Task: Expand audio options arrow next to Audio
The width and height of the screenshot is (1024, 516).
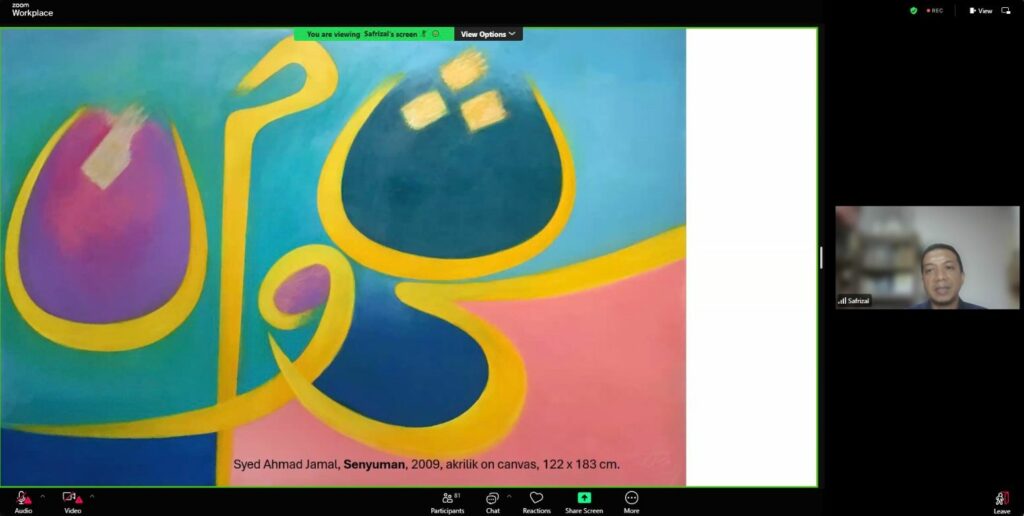Action: click(42, 496)
